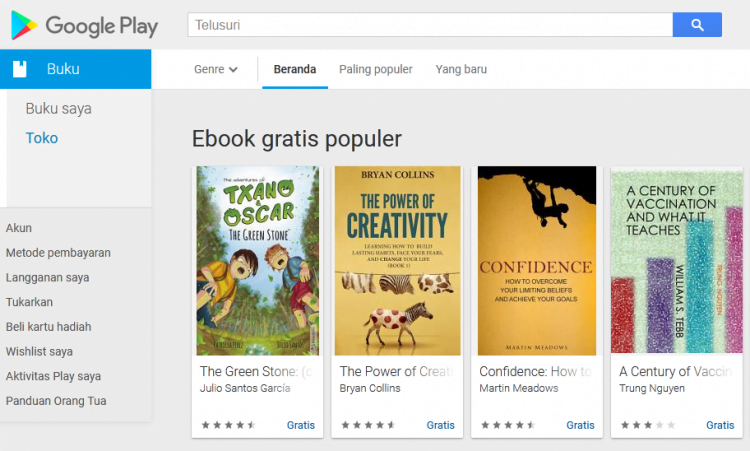Select Buku in the sidebar
Viewport: 750px width, 451px height.
[76, 69]
